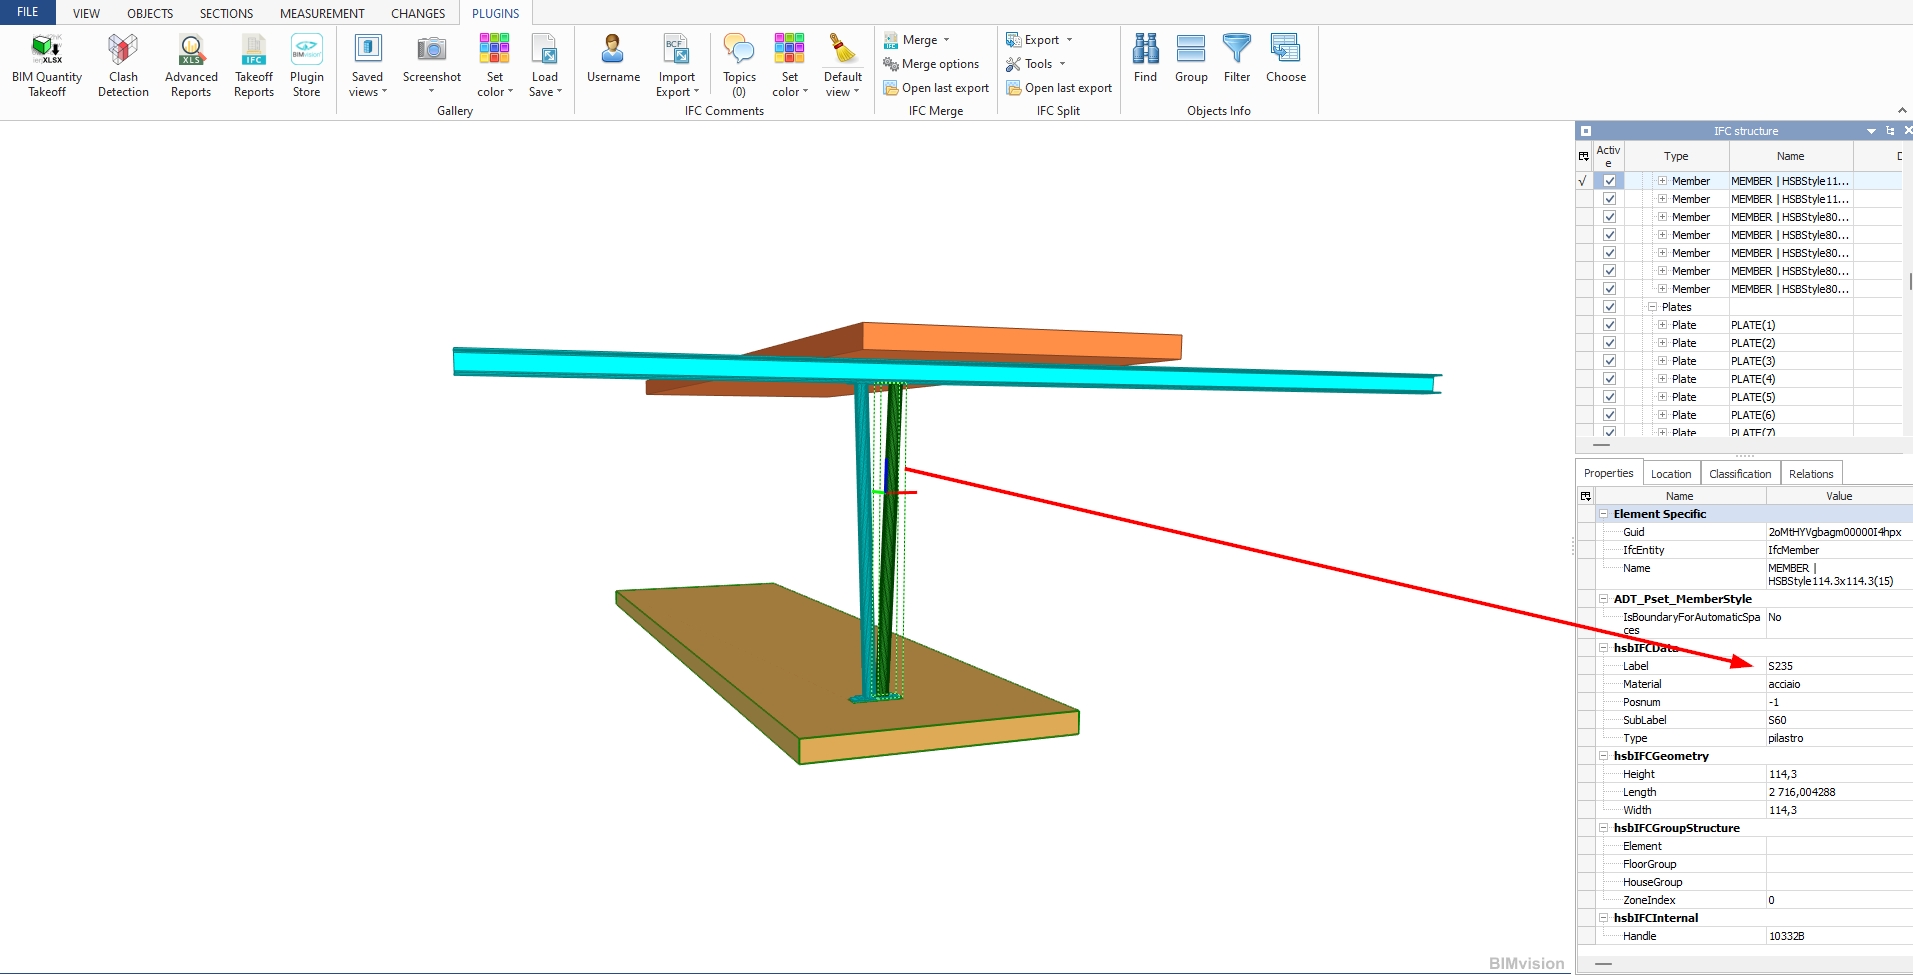Open Advanced Reports plugin
The height and width of the screenshot is (975, 1913).
(x=191, y=65)
